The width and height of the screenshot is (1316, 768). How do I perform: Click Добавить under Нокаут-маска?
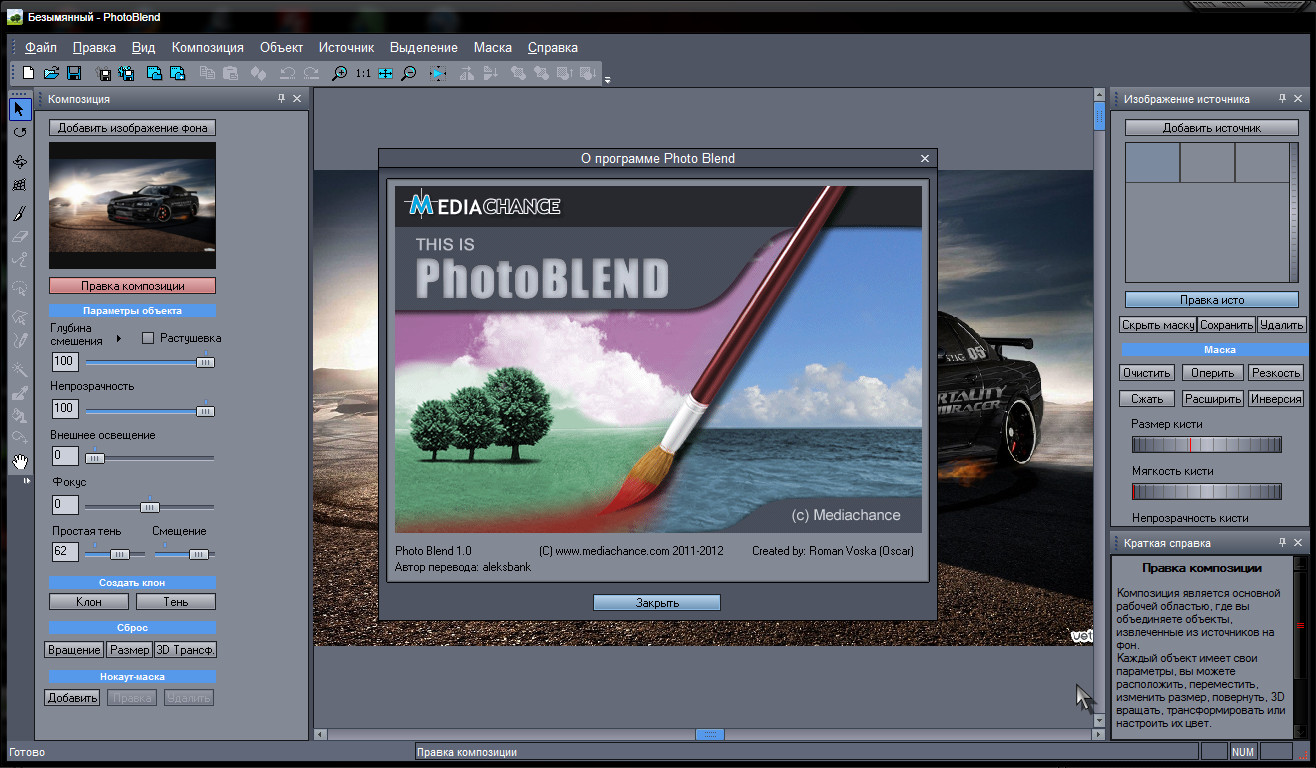(x=72, y=697)
